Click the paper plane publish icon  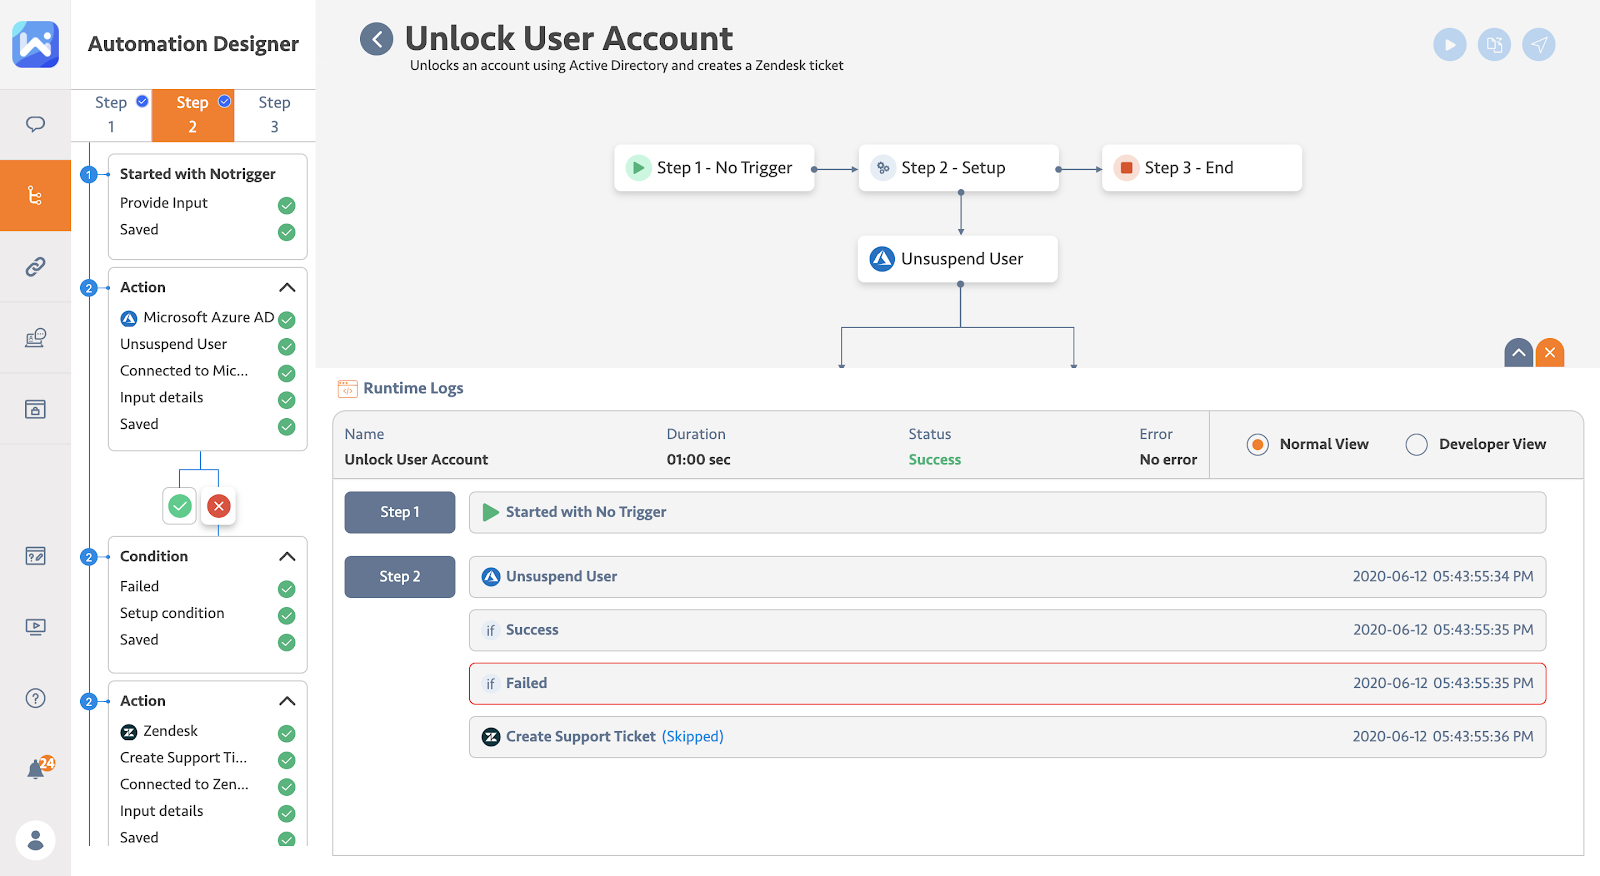click(1538, 45)
